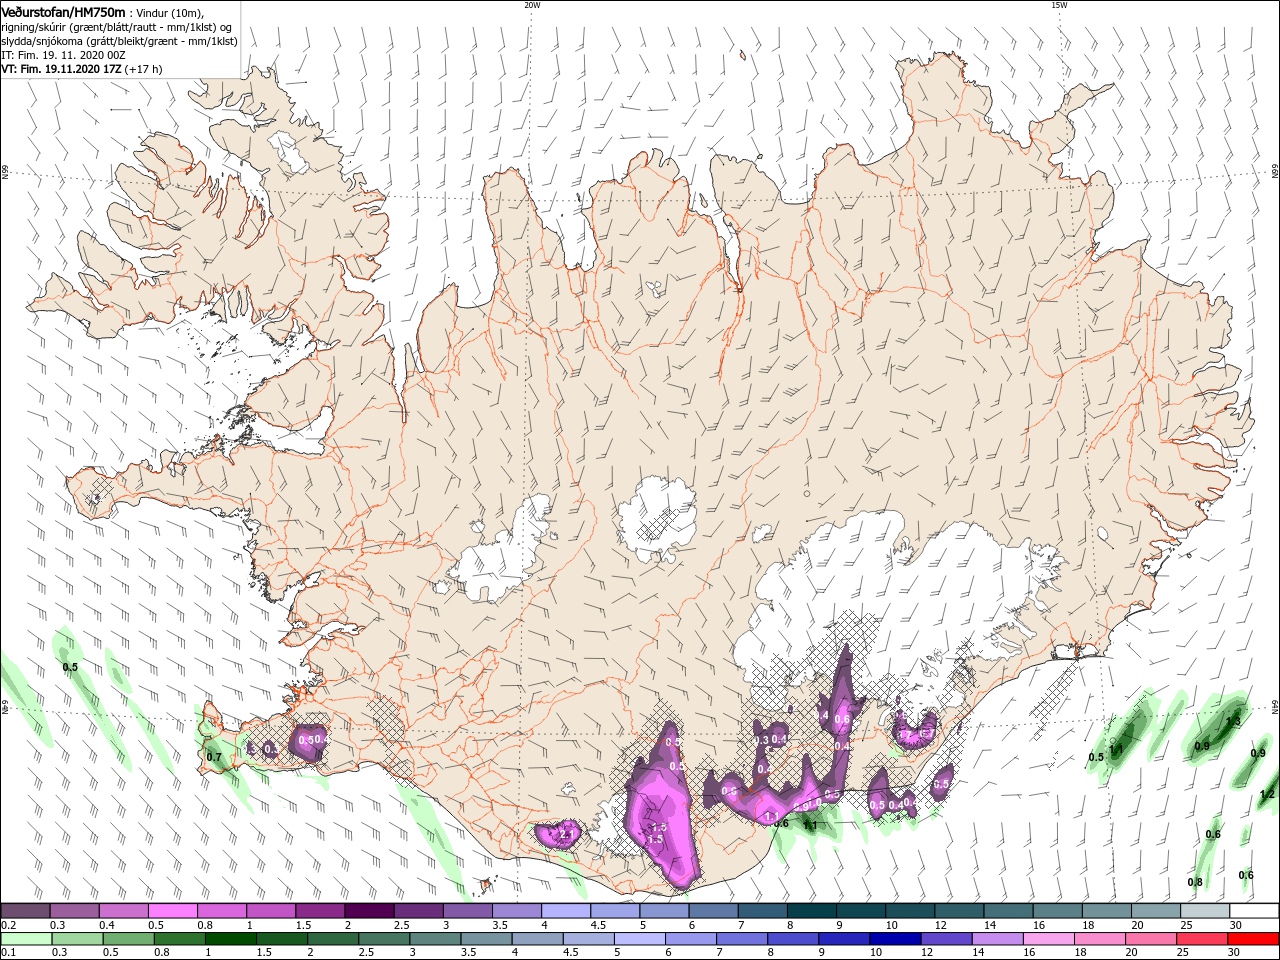Select lower-scale blue swatch labeled 8

(793, 939)
